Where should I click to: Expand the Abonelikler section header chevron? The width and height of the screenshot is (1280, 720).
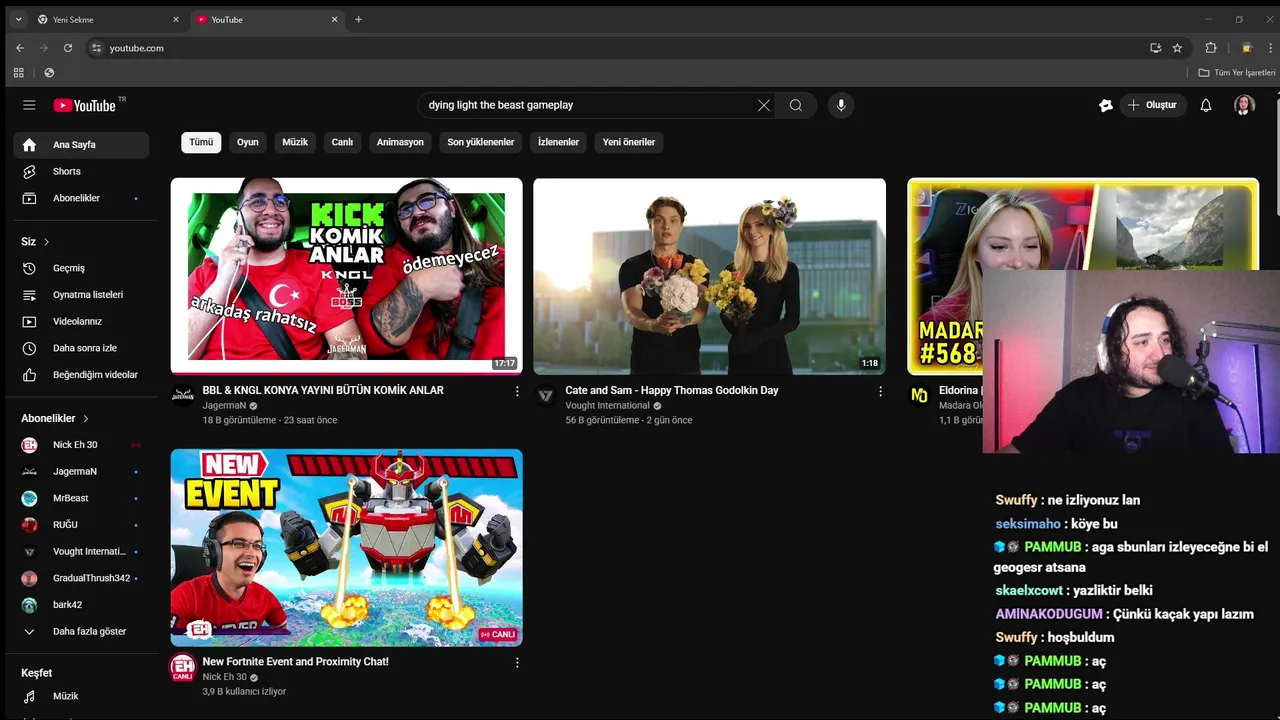(x=86, y=419)
